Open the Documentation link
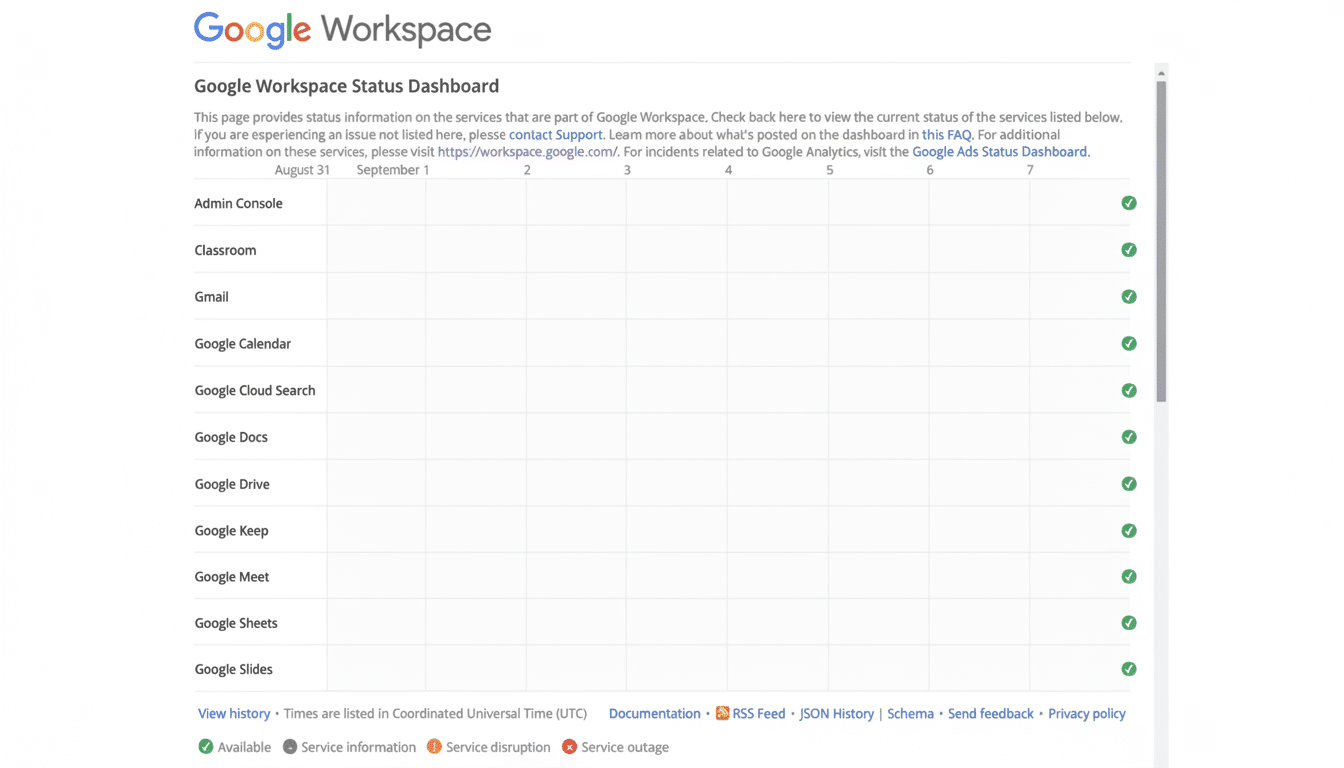 point(654,713)
